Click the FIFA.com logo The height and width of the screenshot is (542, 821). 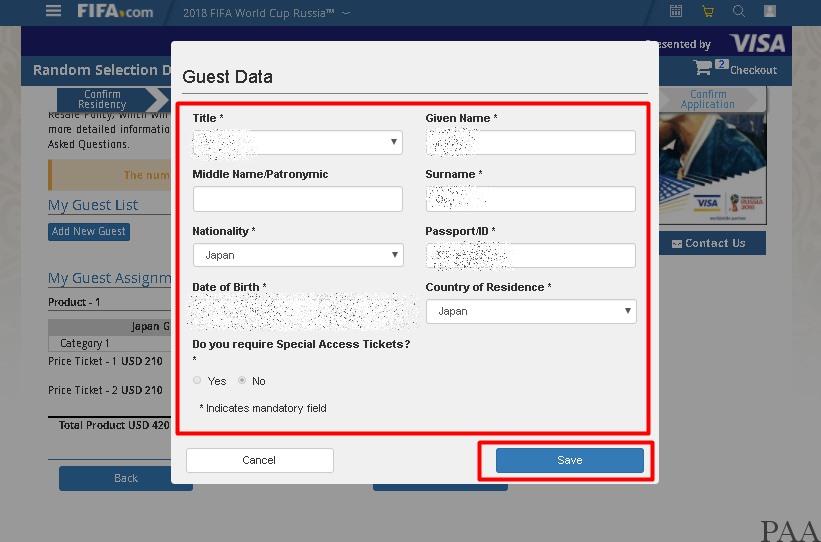(115, 11)
